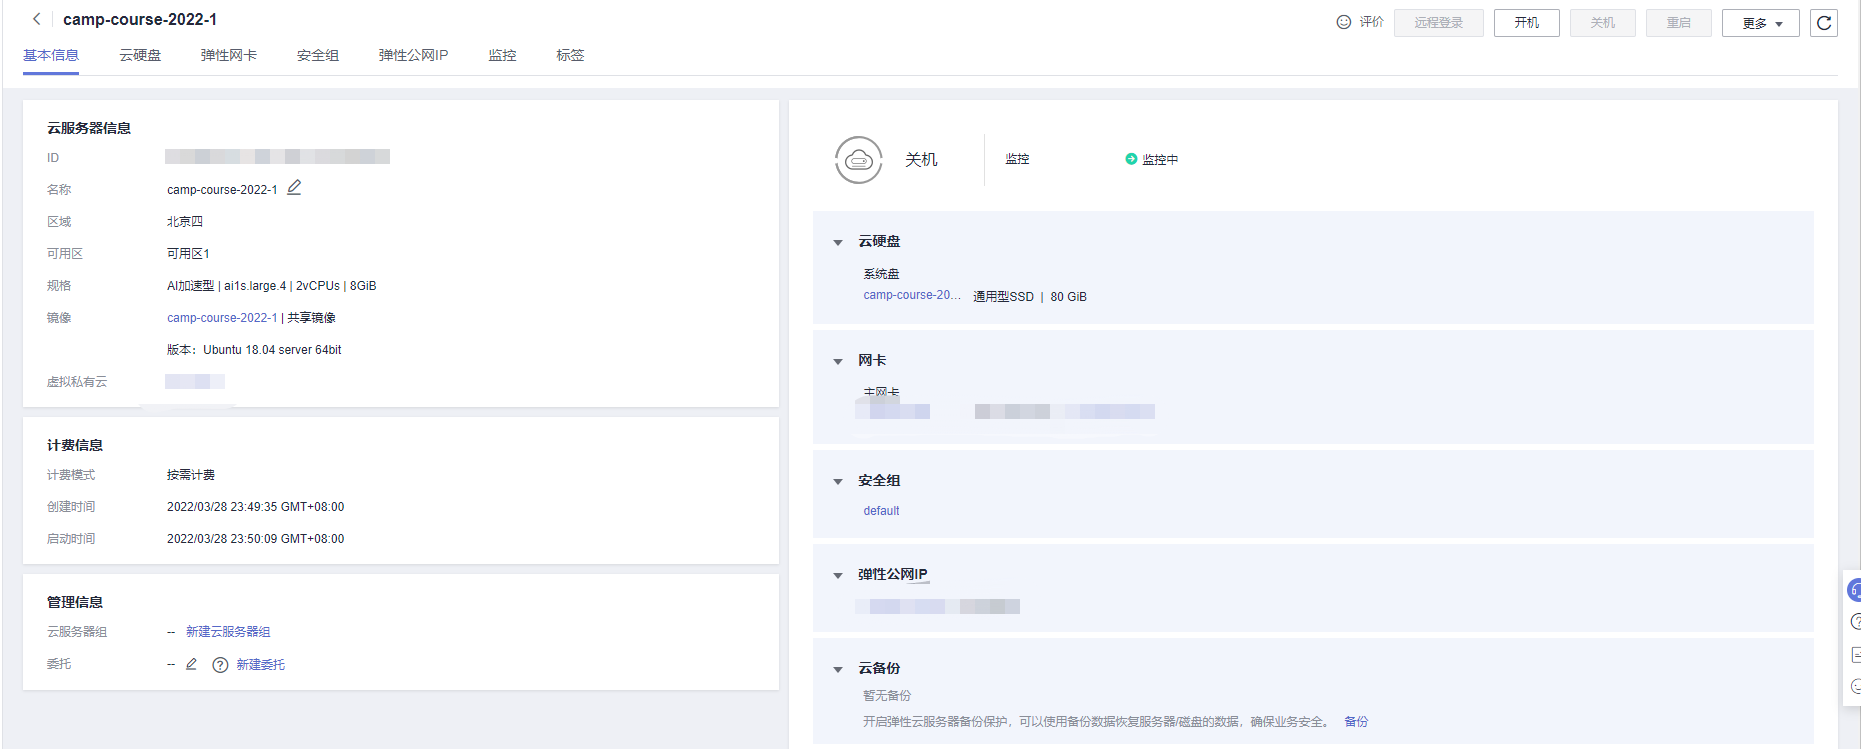Click the 备份 link in 云备份

pyautogui.click(x=1356, y=722)
